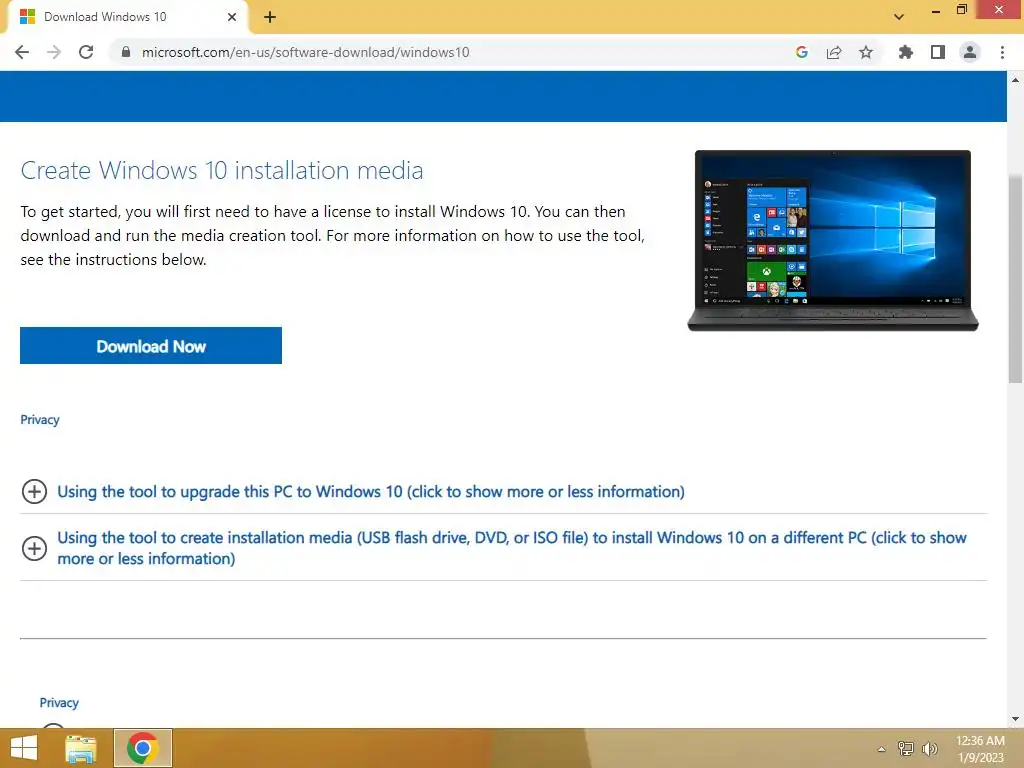
Task: Open Chrome's three-dot menu
Action: click(1002, 52)
